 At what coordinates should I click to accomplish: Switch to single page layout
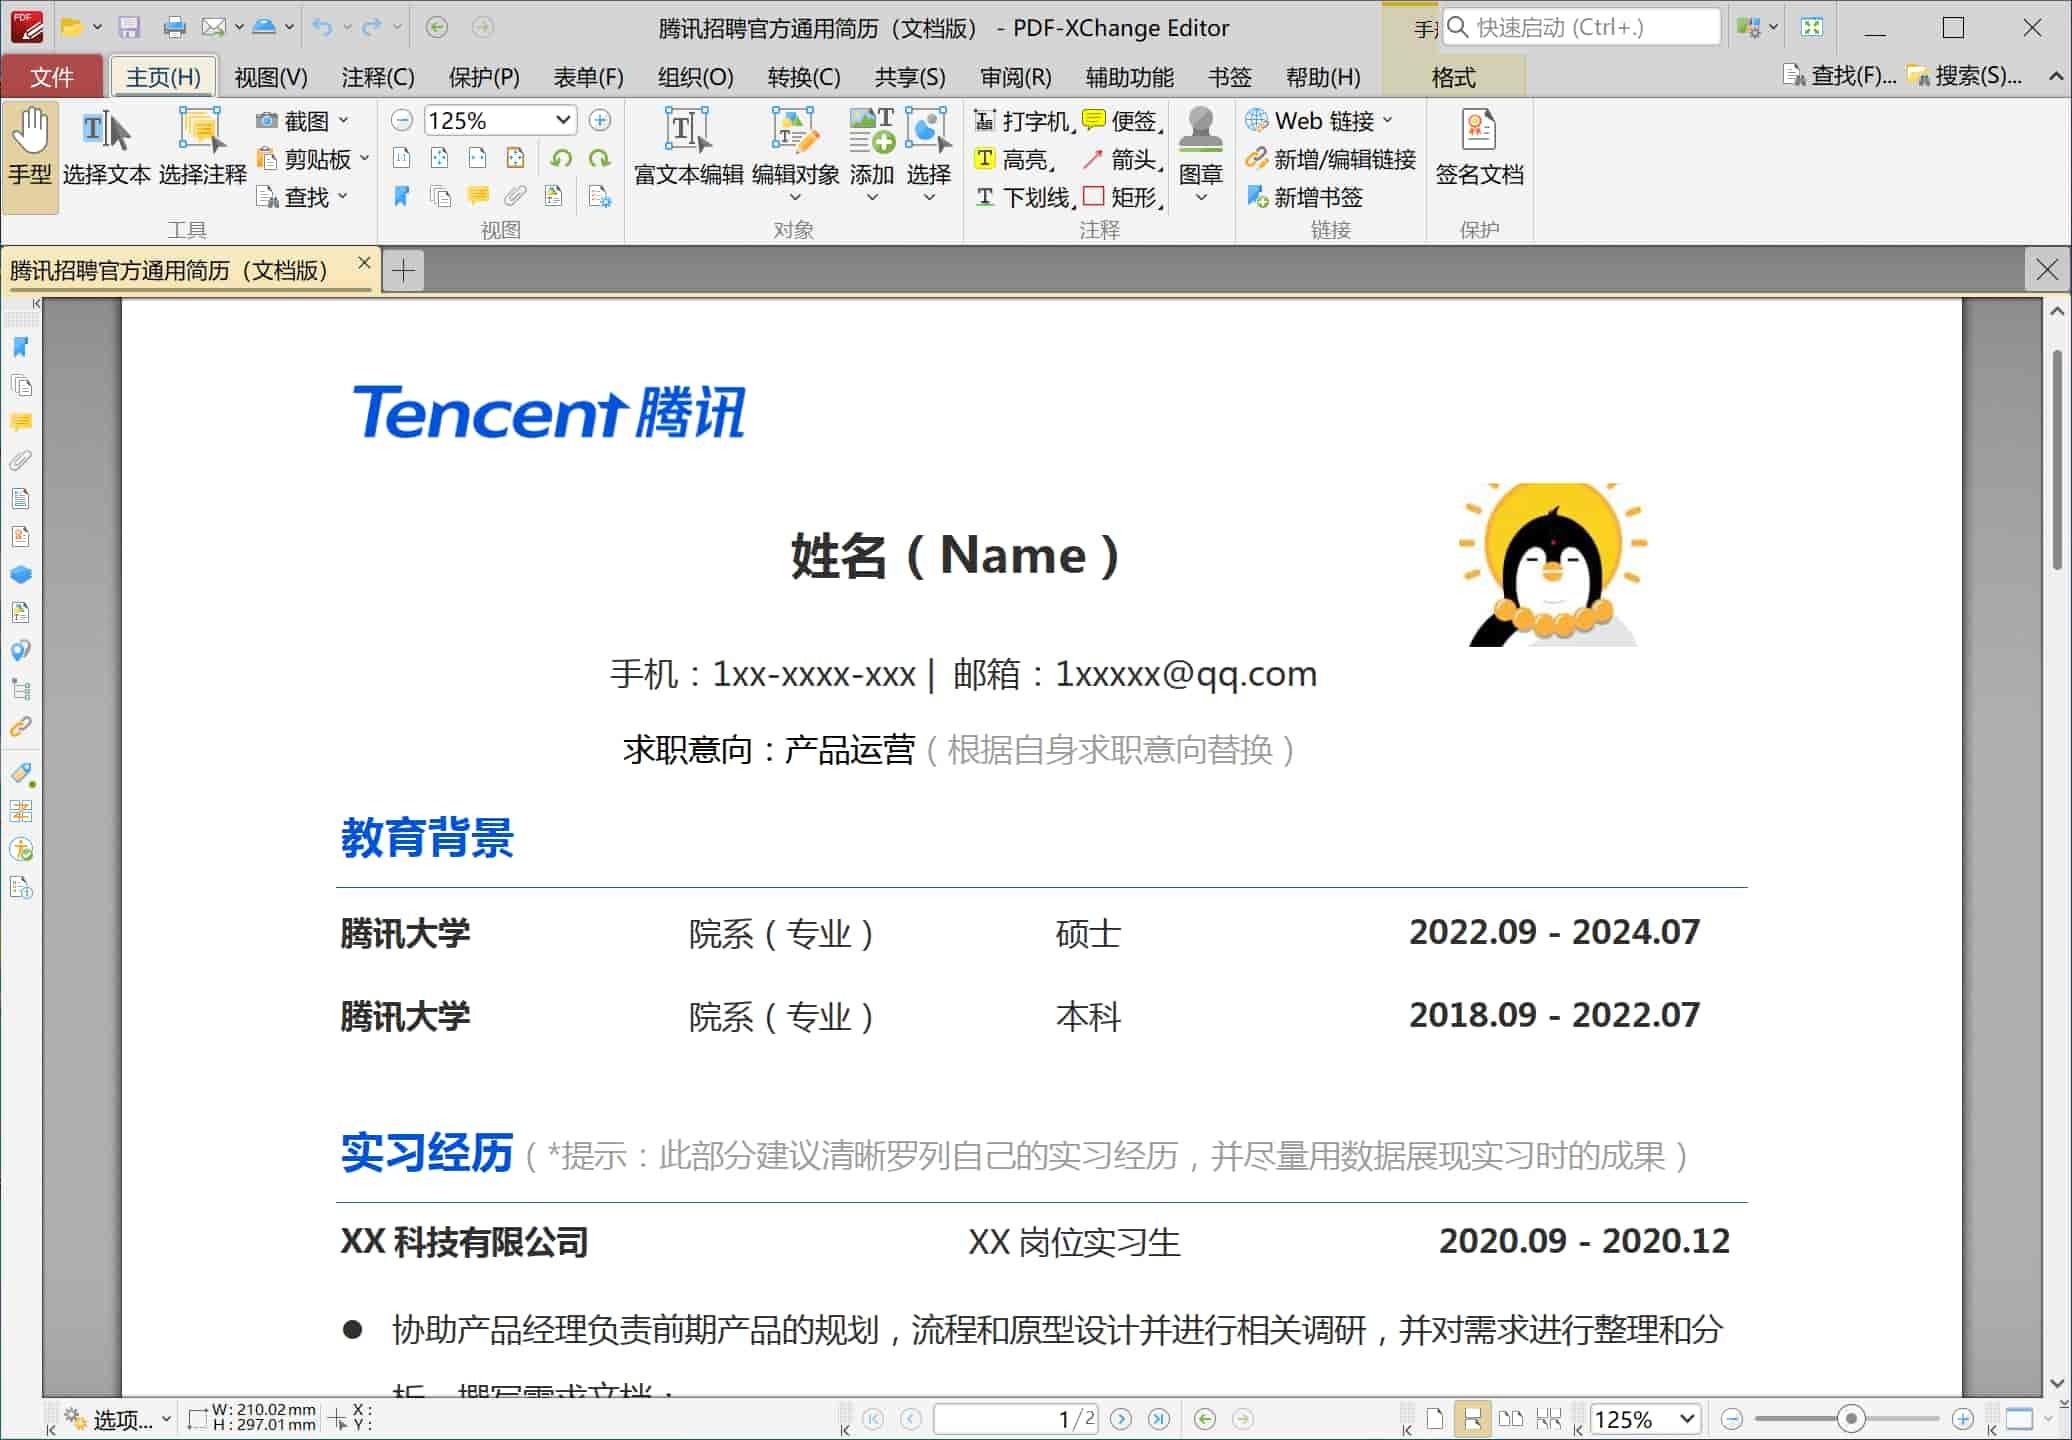(1435, 1418)
